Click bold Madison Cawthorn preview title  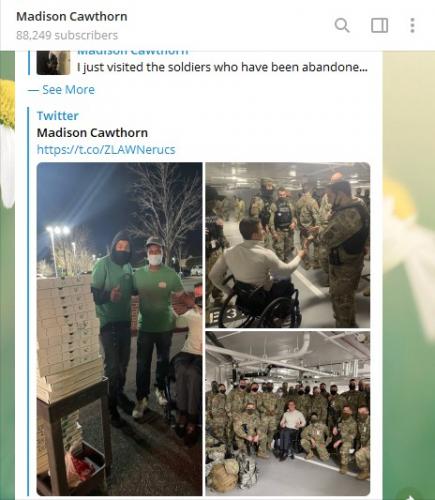pos(92,133)
